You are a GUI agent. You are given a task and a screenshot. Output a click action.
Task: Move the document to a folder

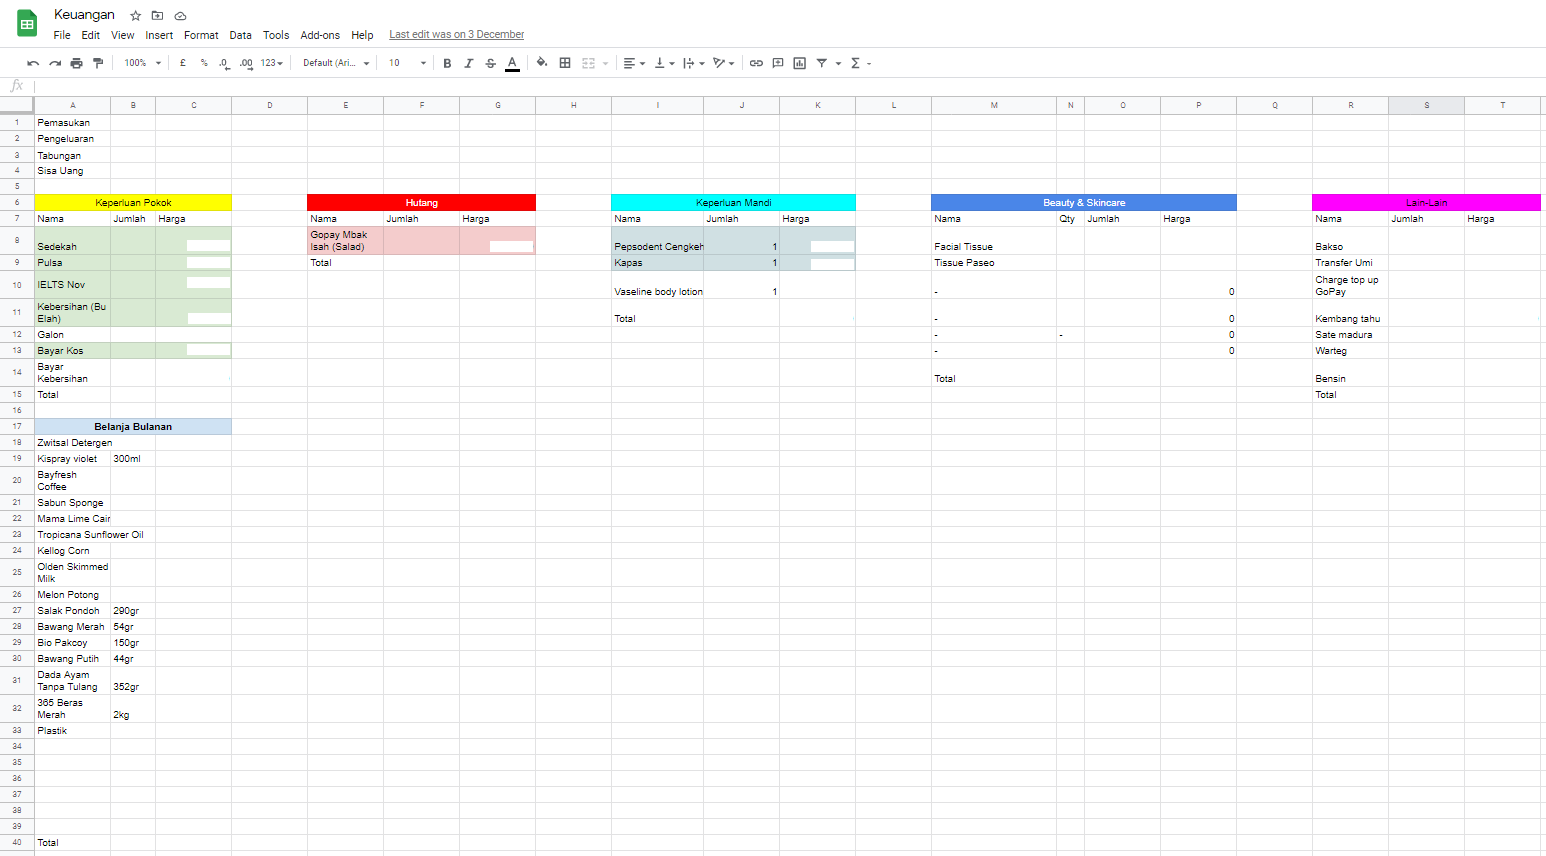157,16
